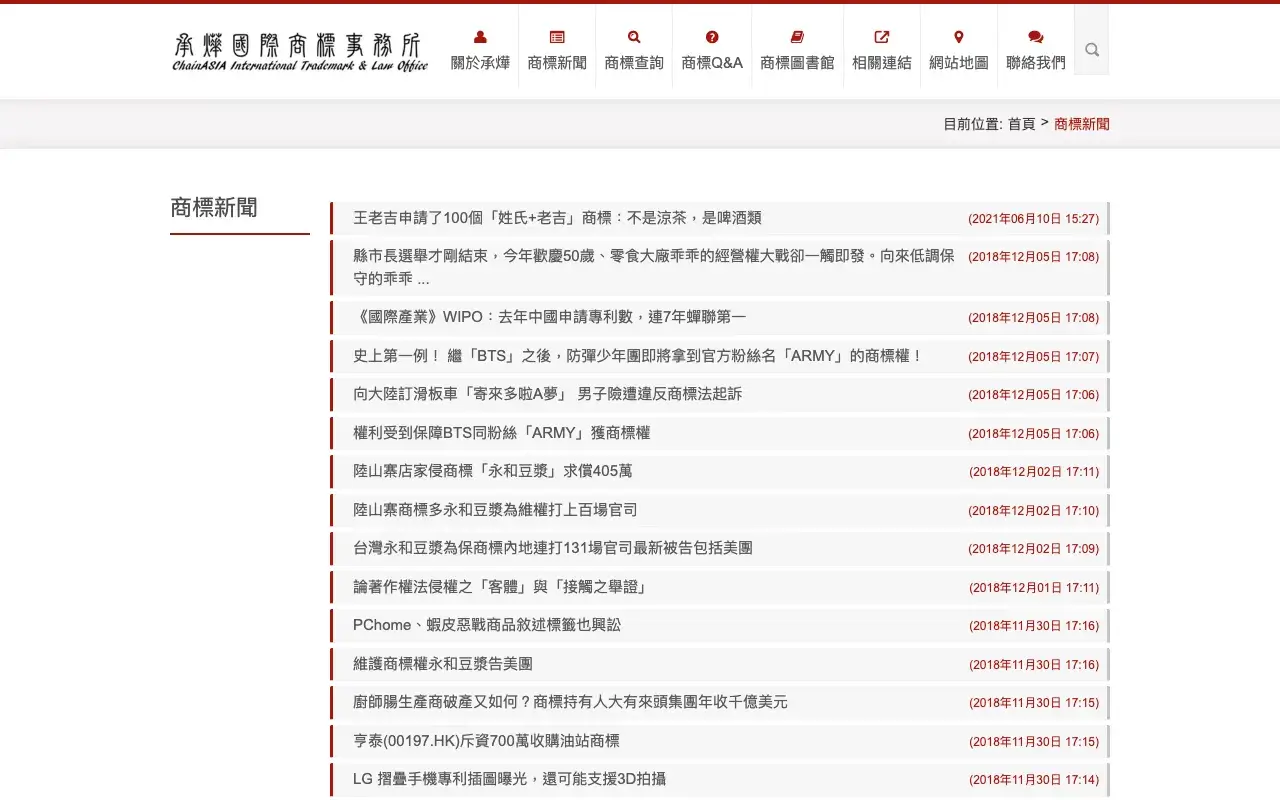Open the LG 摺疊手機專利 article

click(x=510, y=779)
